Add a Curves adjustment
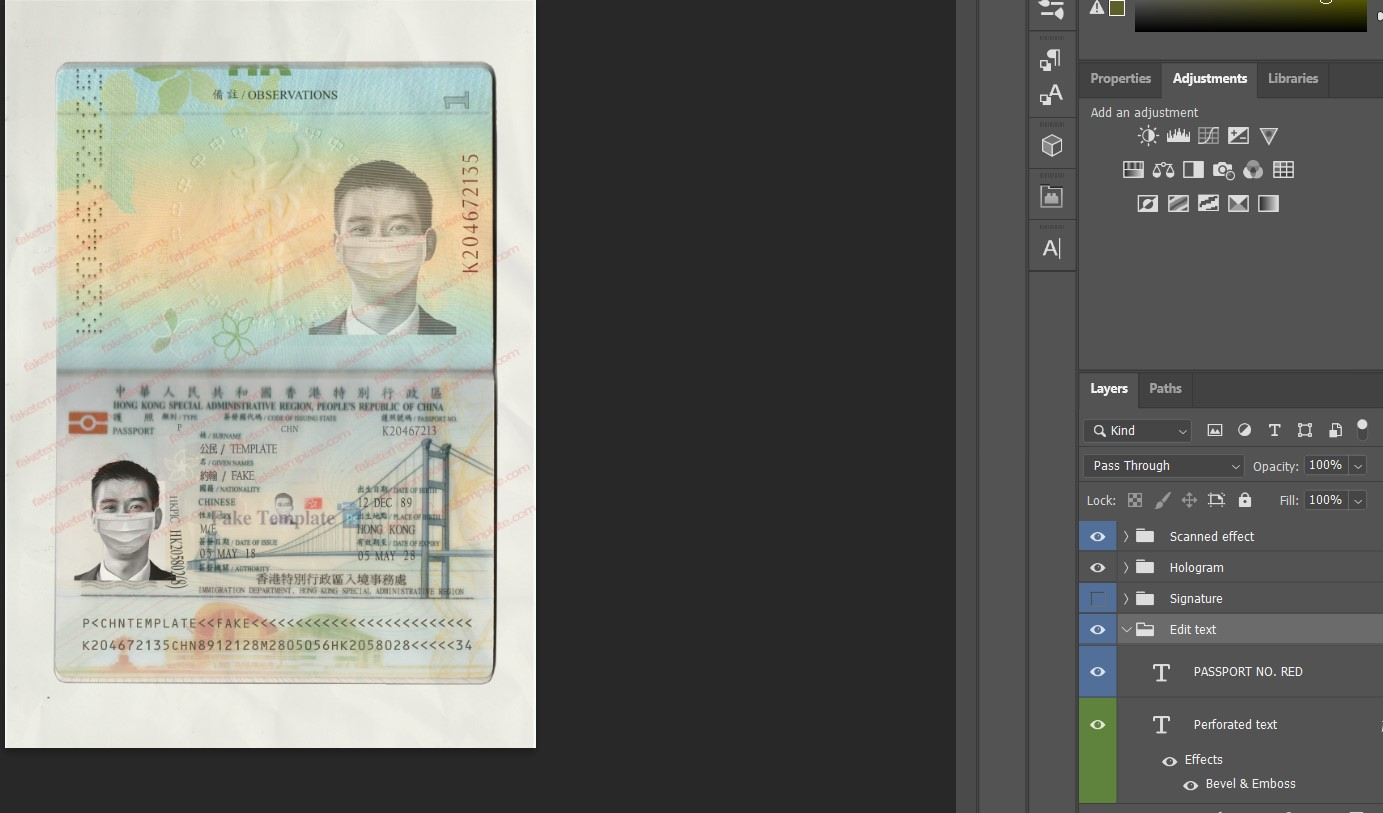The width and height of the screenshot is (1383, 813). click(1208, 136)
